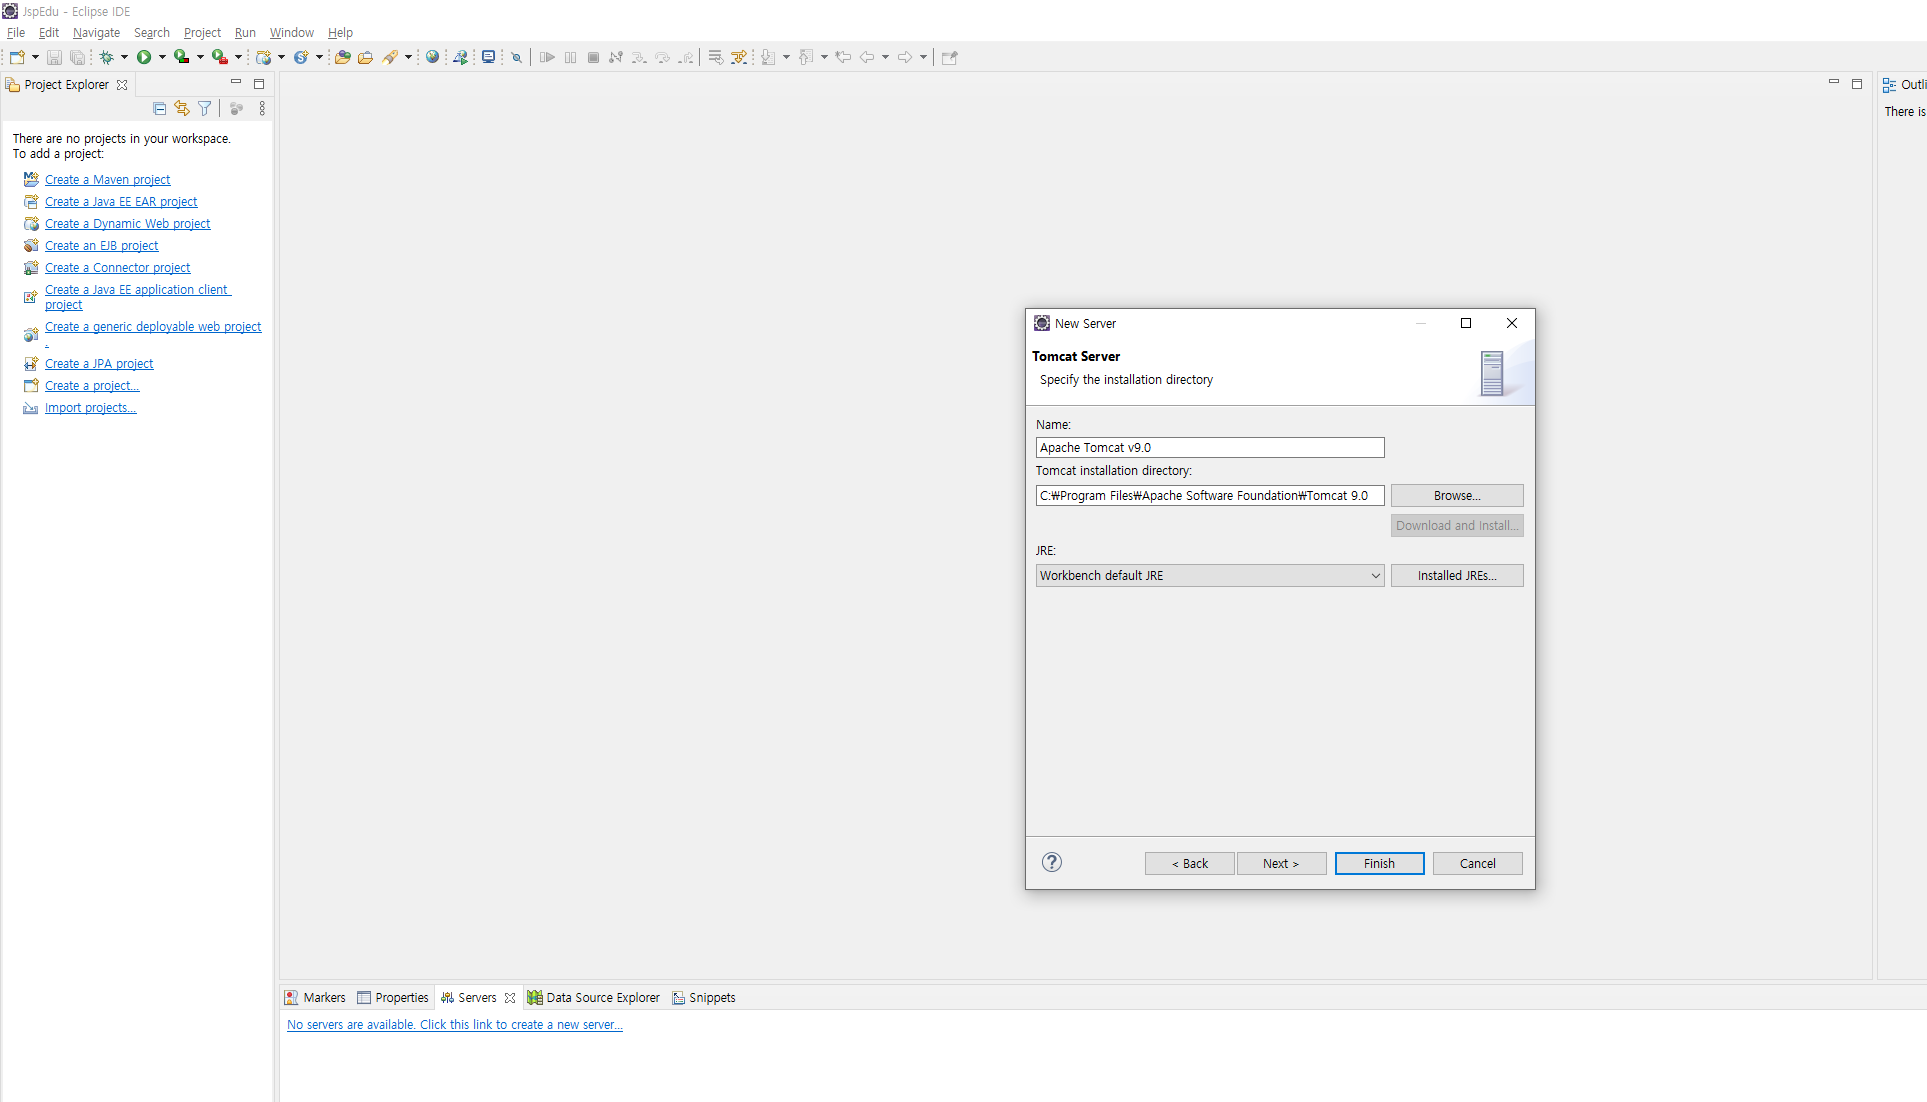Viewport: 1927px width, 1102px height.
Task: Click the Search pen-flashlight toolbar icon
Action: click(x=390, y=57)
